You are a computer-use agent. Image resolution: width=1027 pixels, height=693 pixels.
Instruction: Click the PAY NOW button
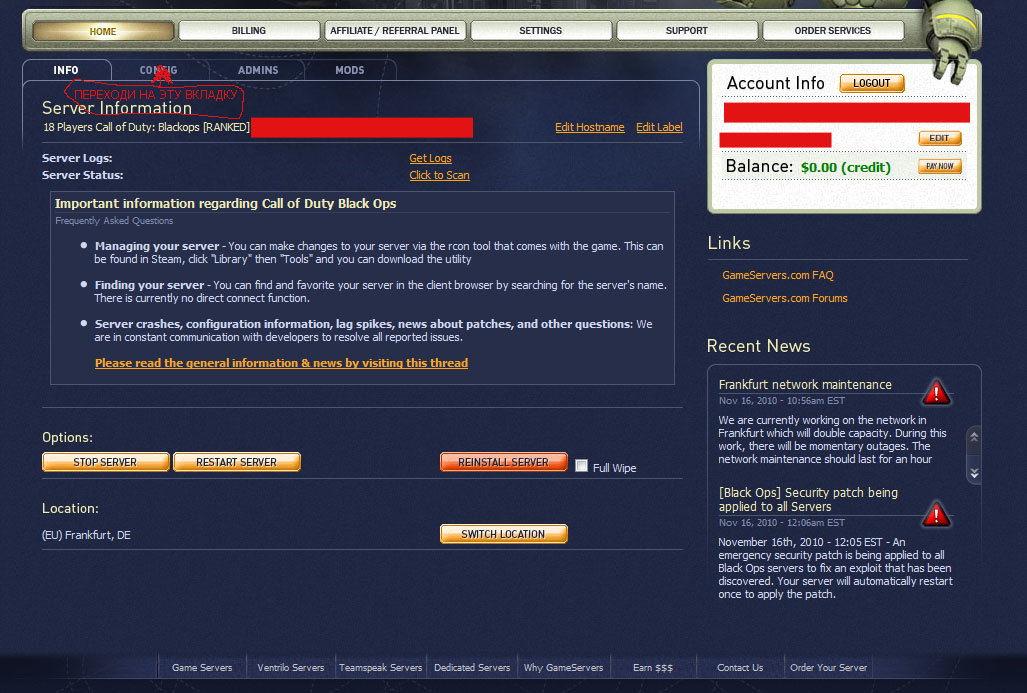click(939, 166)
